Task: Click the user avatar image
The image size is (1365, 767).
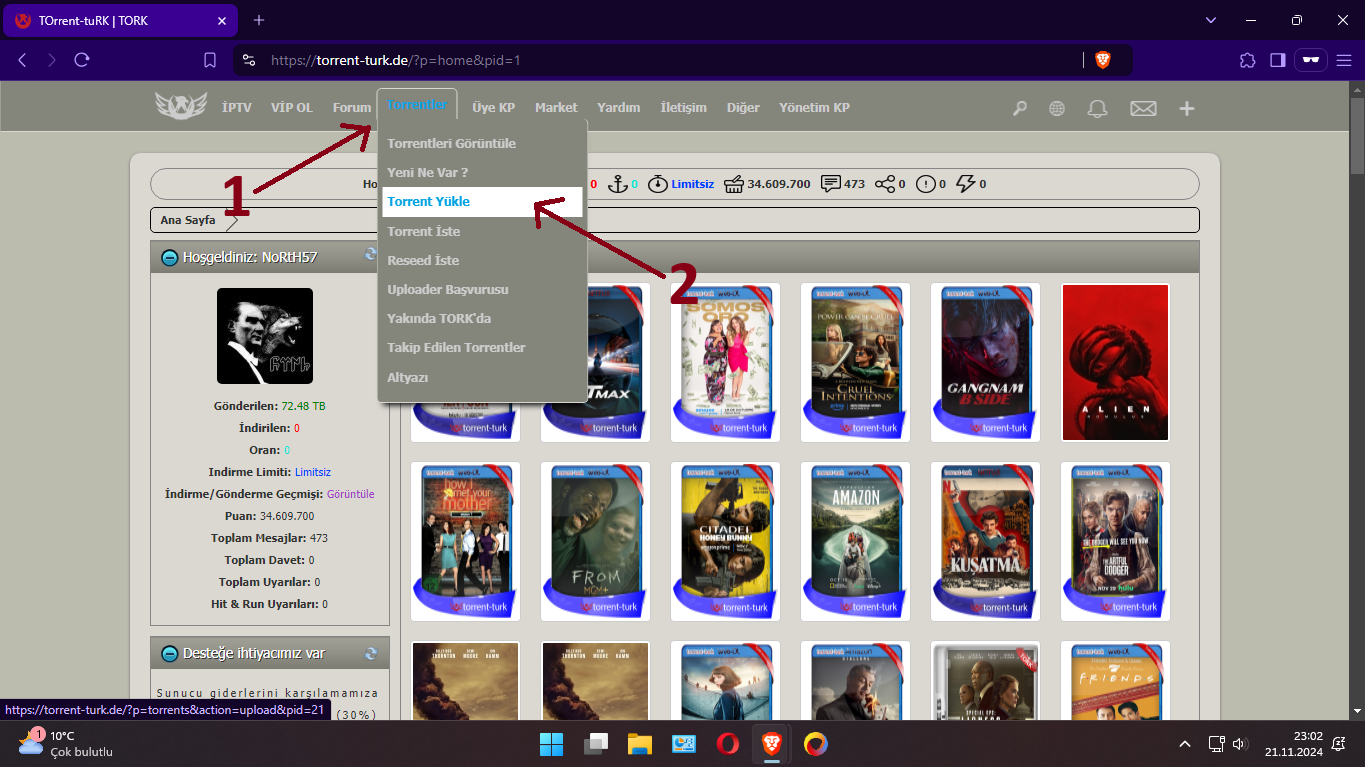Action: pyautogui.click(x=265, y=336)
